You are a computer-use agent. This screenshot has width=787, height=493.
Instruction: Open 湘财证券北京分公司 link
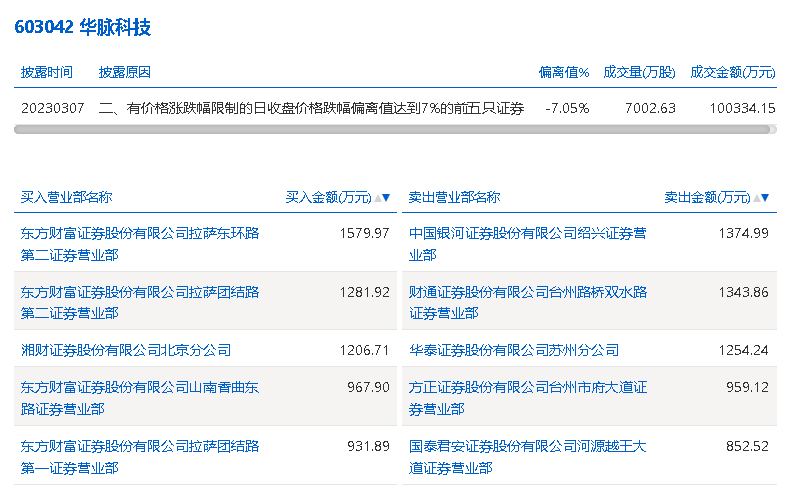pos(126,350)
